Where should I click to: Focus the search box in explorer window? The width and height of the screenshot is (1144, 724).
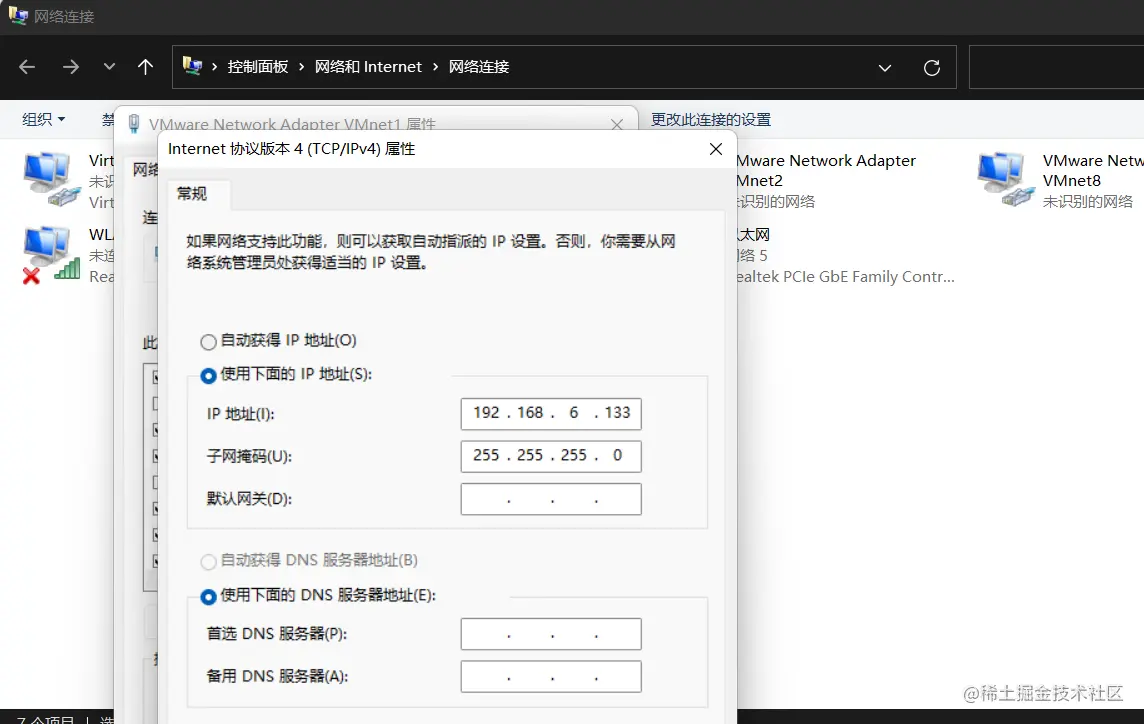1056,67
